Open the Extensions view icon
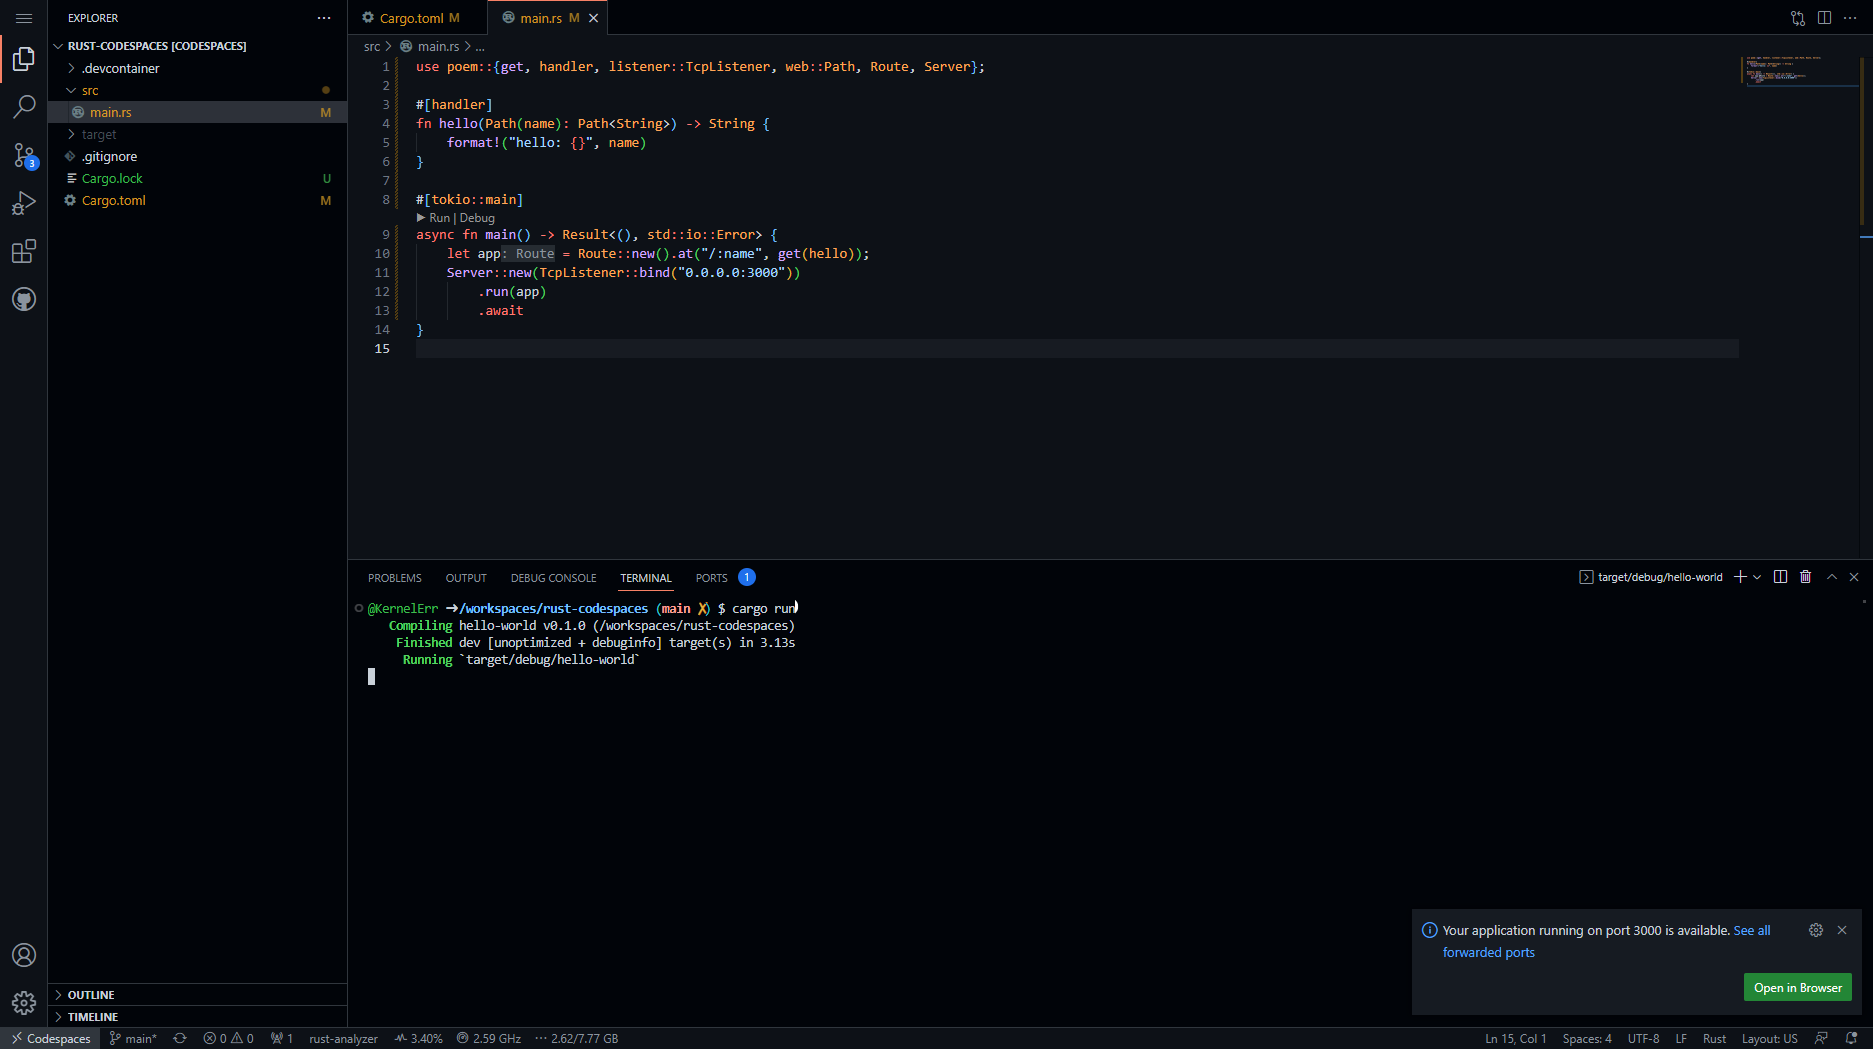The image size is (1873, 1049). coord(24,251)
